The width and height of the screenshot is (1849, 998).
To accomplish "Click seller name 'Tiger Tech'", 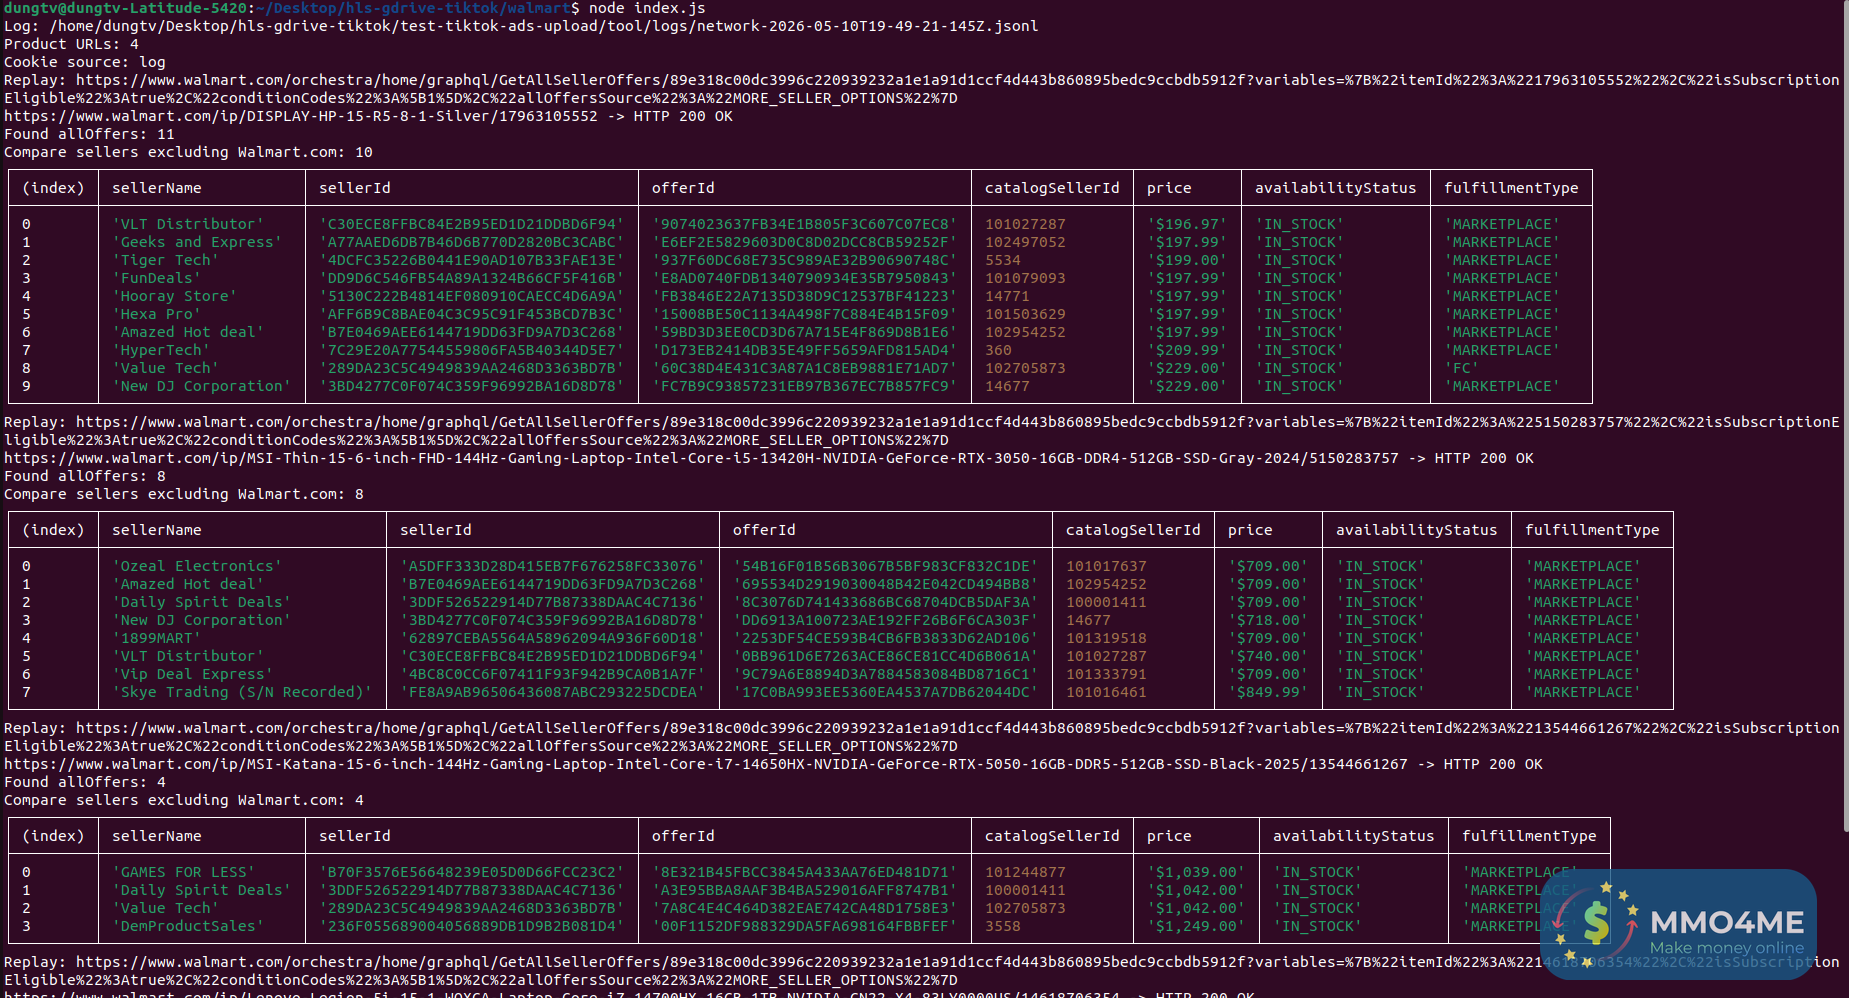I will (x=166, y=260).
